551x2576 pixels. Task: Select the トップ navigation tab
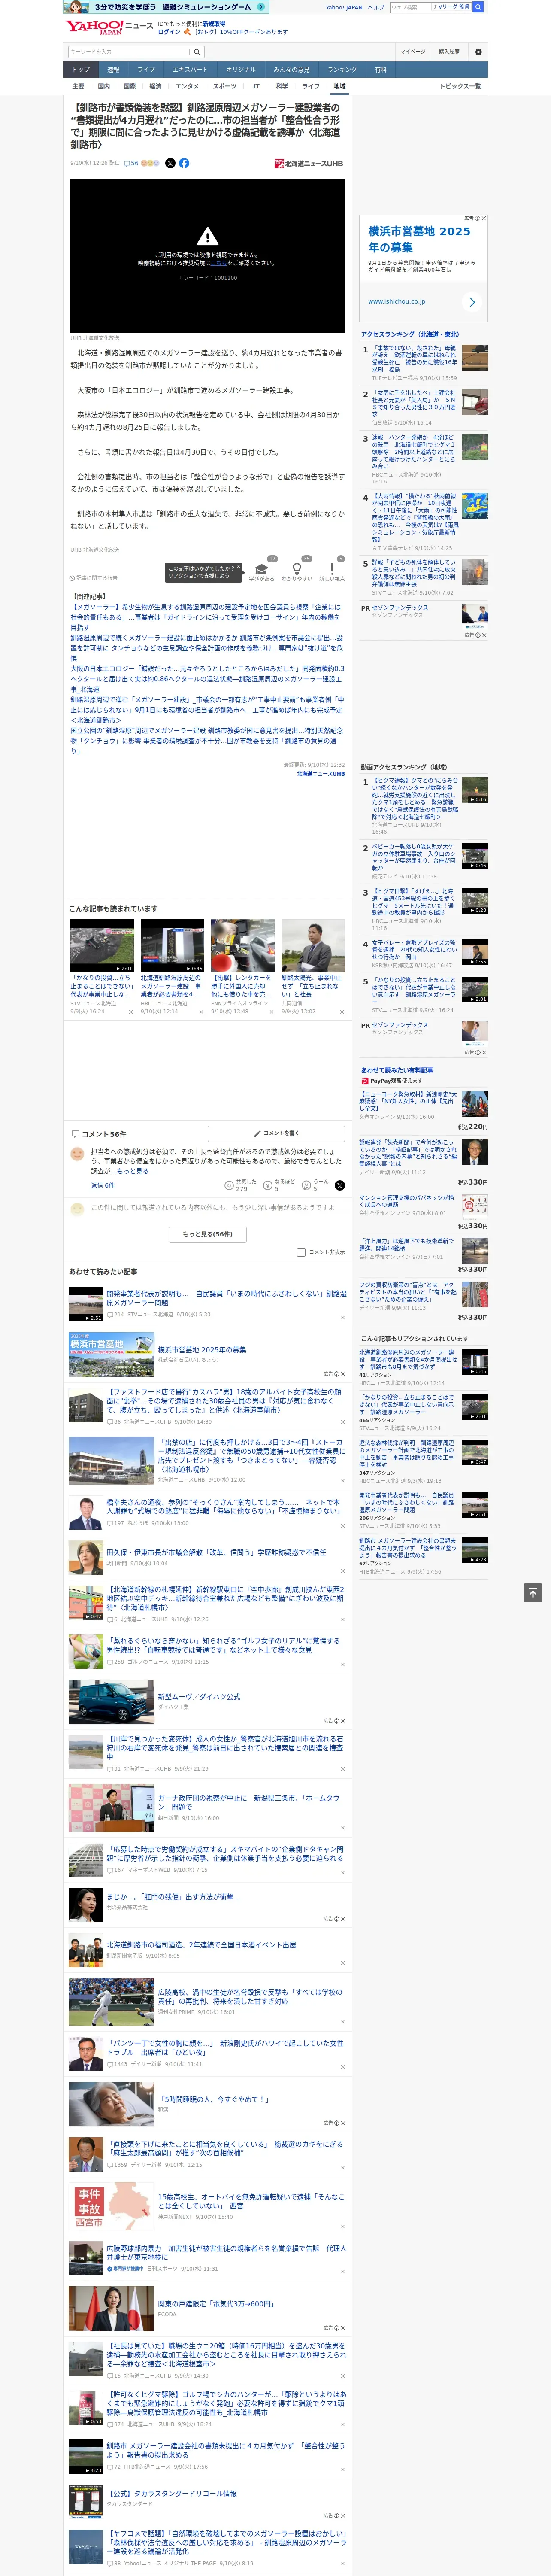[81, 70]
